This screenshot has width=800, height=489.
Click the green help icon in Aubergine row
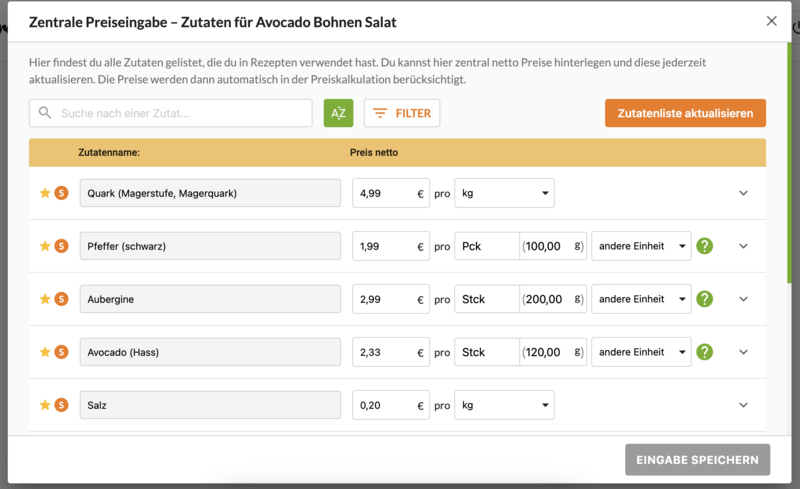pyautogui.click(x=704, y=299)
